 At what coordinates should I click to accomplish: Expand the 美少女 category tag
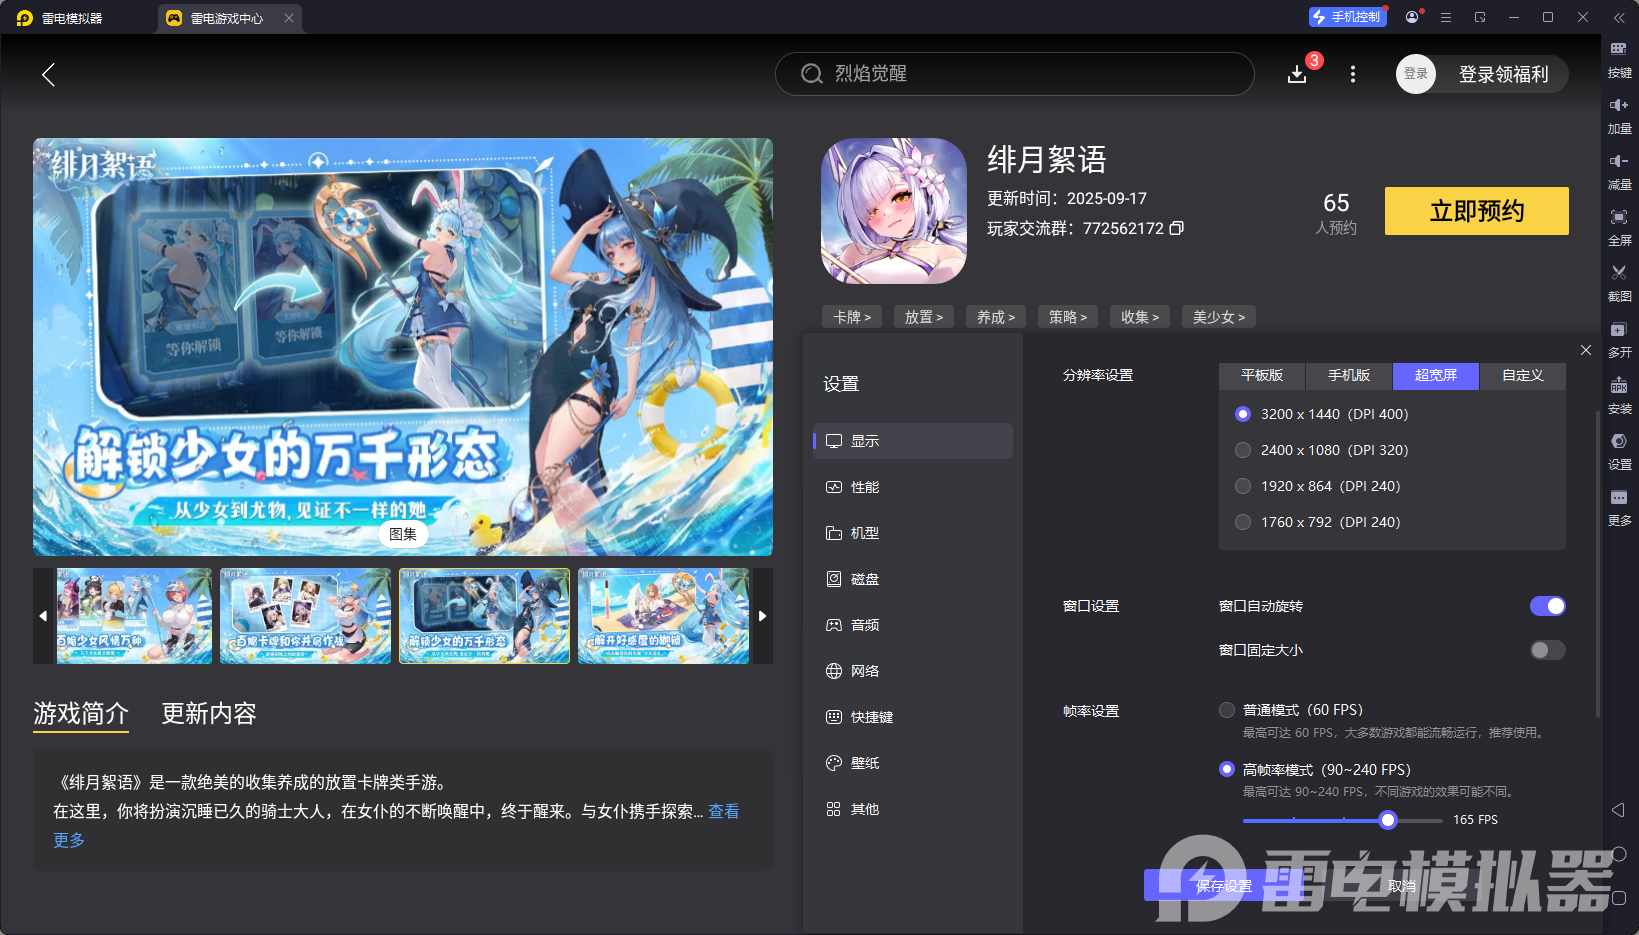[1218, 316]
